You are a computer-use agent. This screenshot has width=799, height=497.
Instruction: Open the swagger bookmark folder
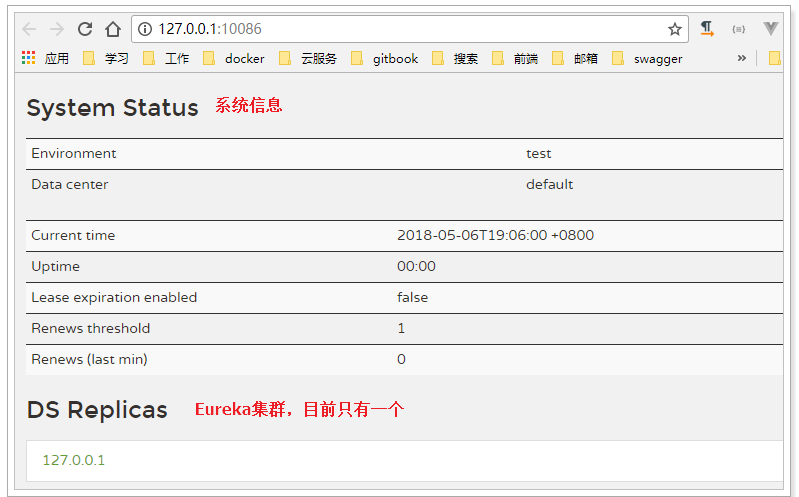pyautogui.click(x=647, y=59)
